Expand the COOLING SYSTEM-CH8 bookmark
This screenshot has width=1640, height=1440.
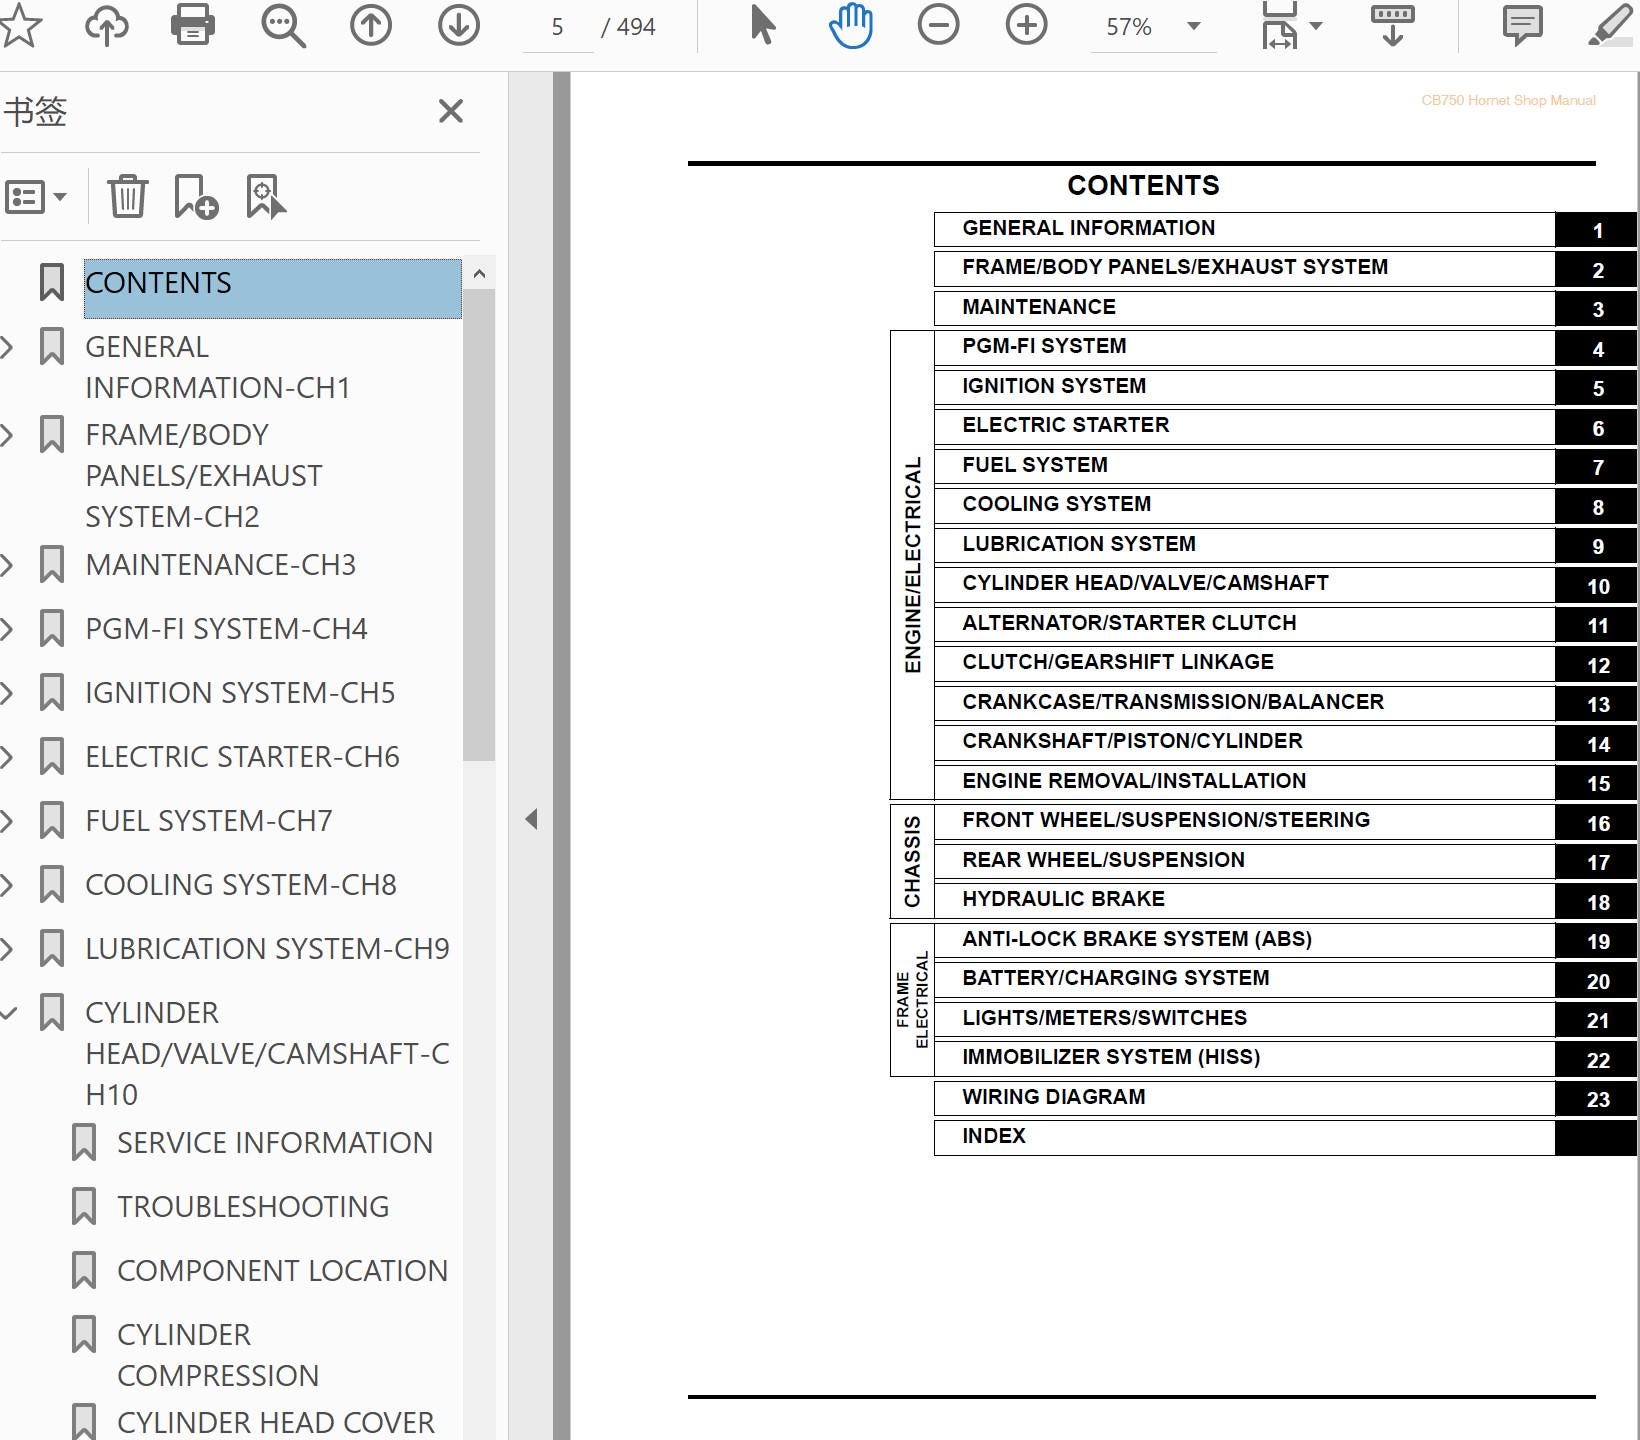8,885
